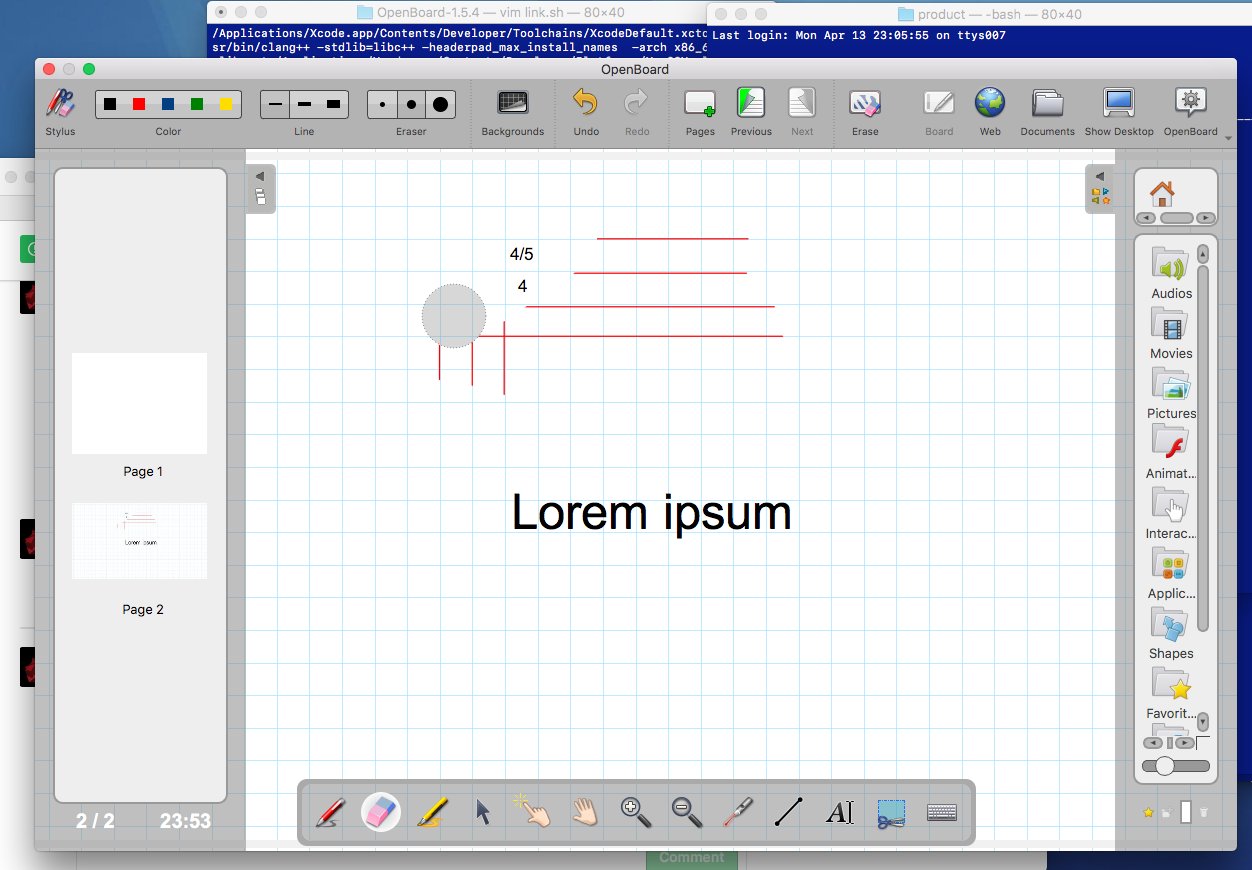Erase the page contents
Image resolution: width=1252 pixels, height=870 pixels.
pyautogui.click(x=865, y=104)
